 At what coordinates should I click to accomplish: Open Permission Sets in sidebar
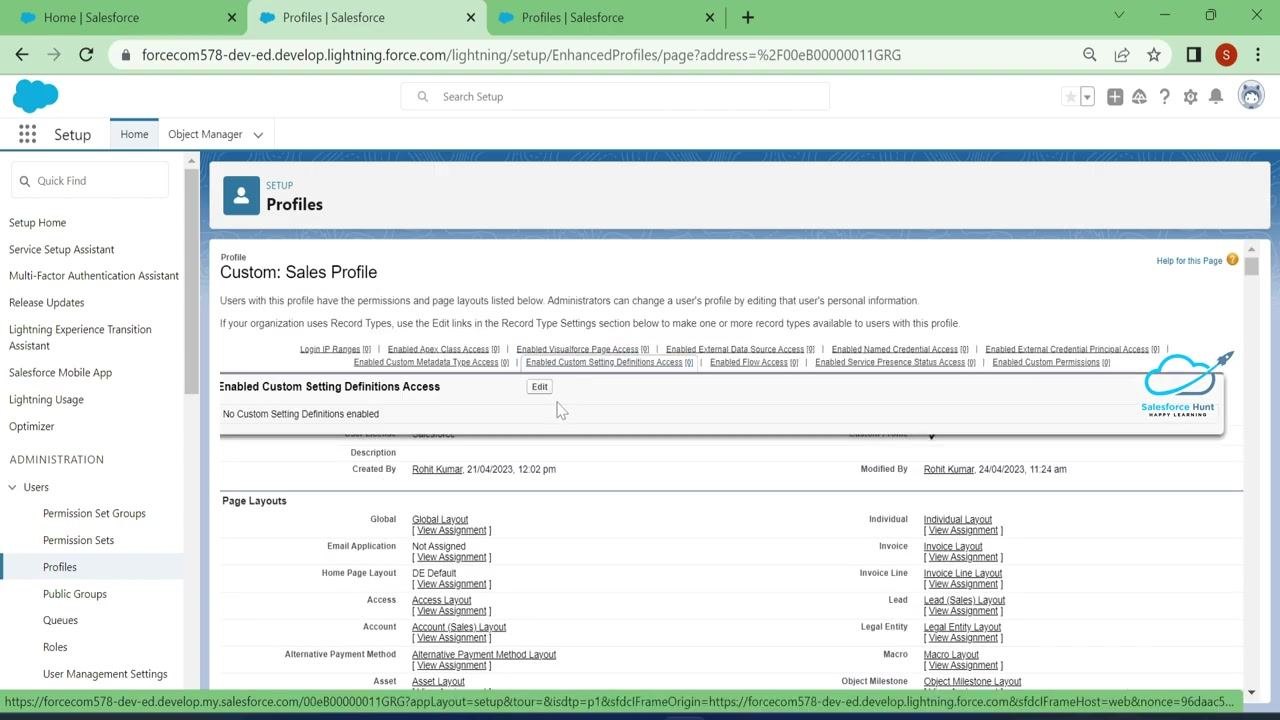(78, 540)
